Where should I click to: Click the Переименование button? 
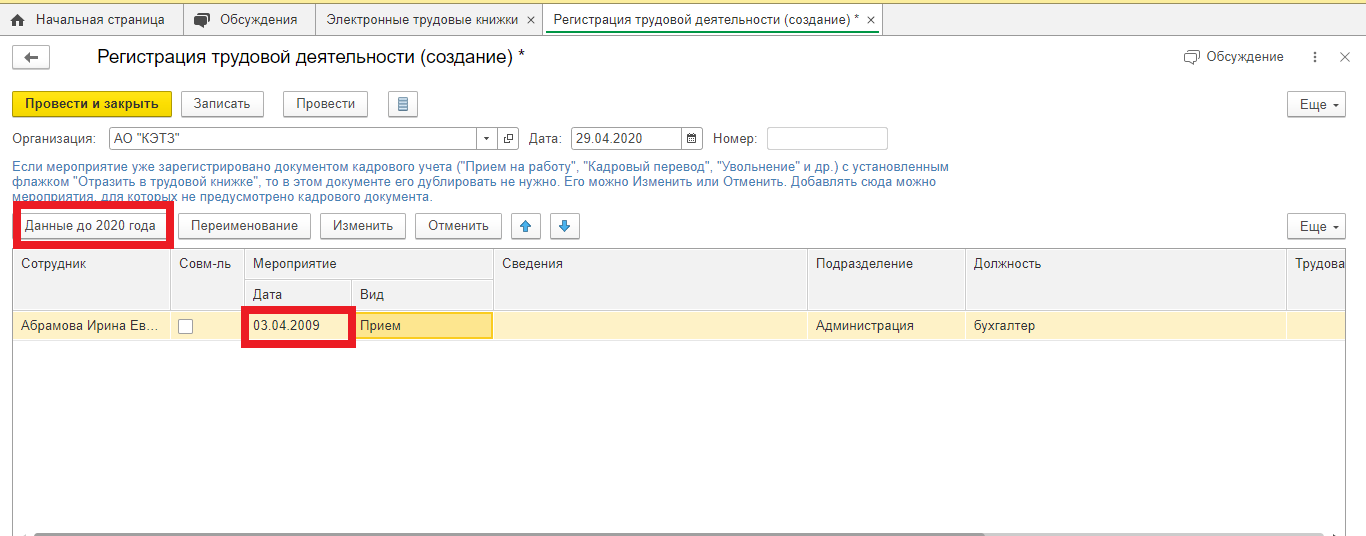[x=244, y=226]
